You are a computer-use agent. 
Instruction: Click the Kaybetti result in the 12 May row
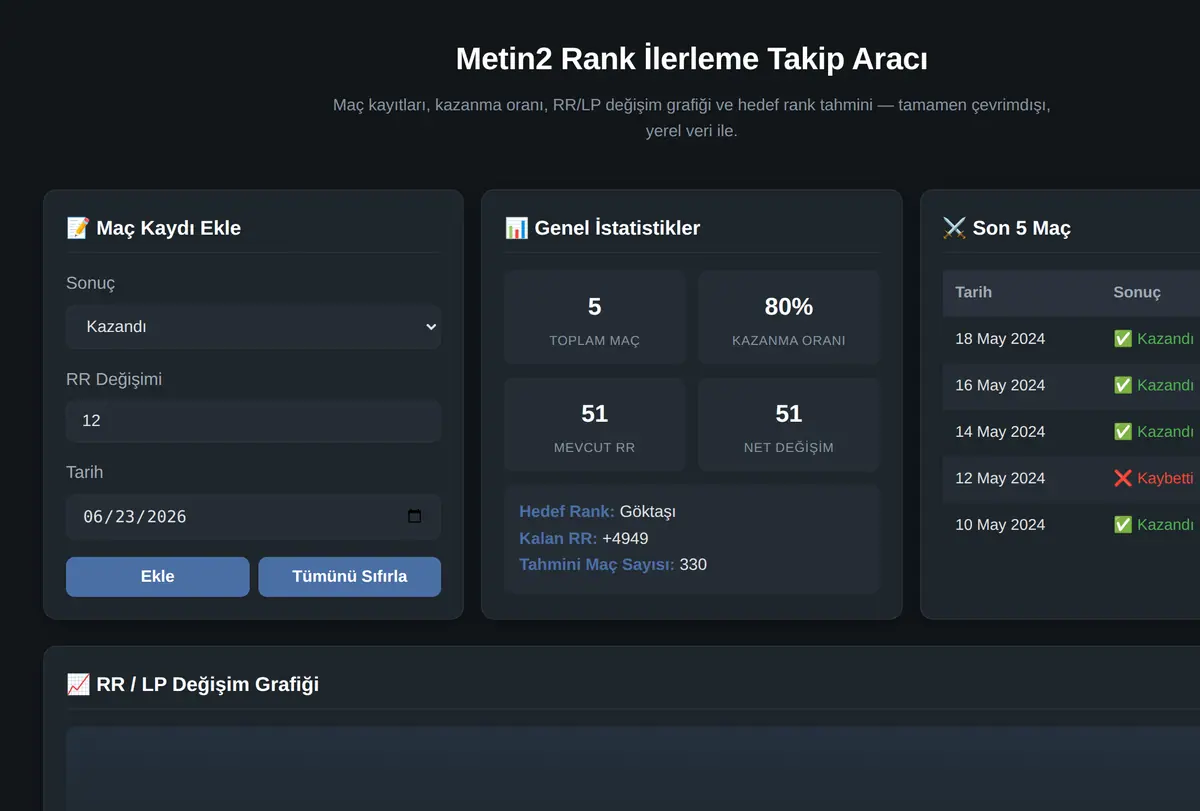[x=1166, y=478]
